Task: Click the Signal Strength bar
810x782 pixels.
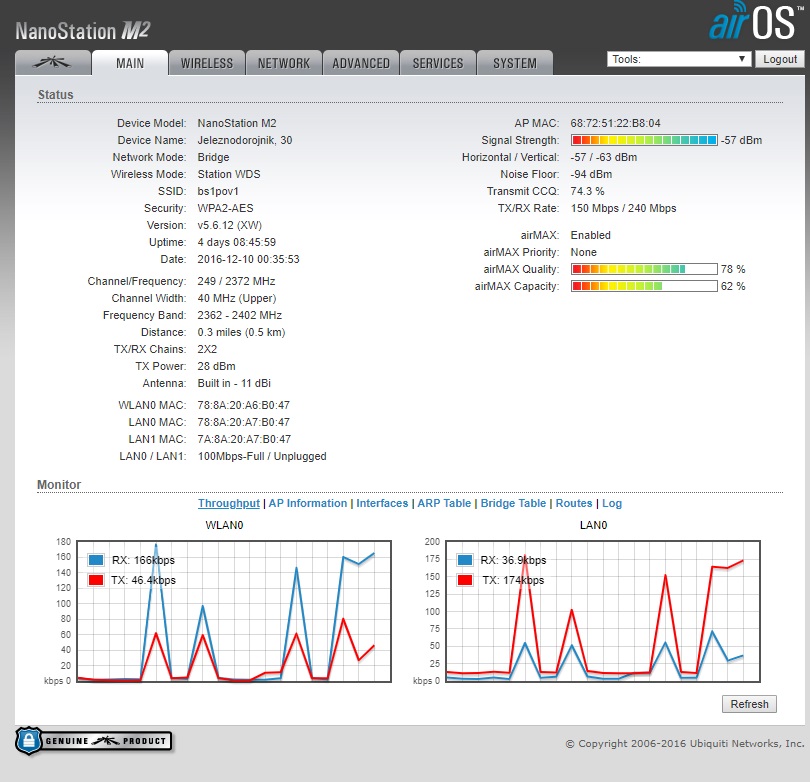Action: (x=644, y=140)
